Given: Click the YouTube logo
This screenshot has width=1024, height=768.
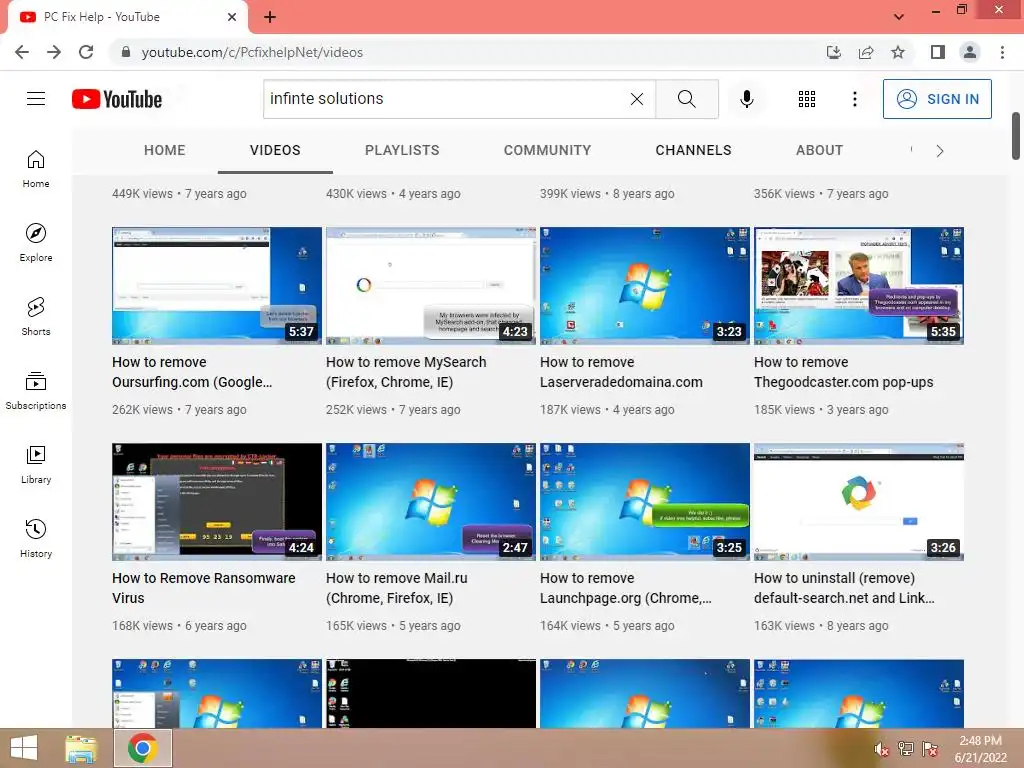Looking at the screenshot, I should [117, 99].
